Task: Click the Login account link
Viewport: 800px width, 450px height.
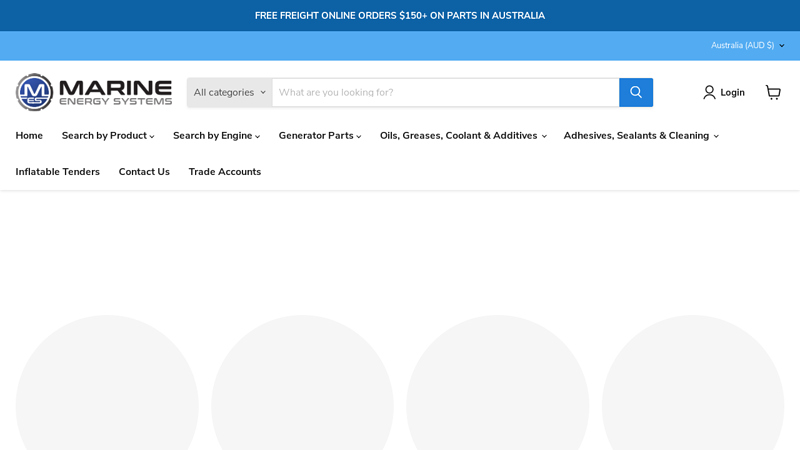Action: 723,92
